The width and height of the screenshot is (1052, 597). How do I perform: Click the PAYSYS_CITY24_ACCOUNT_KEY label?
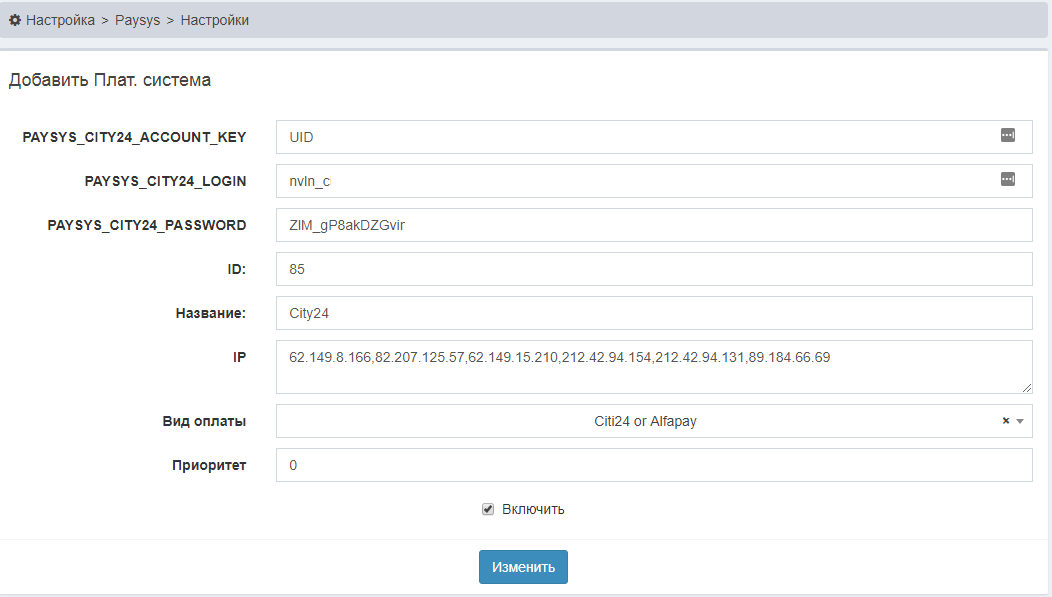pos(134,138)
